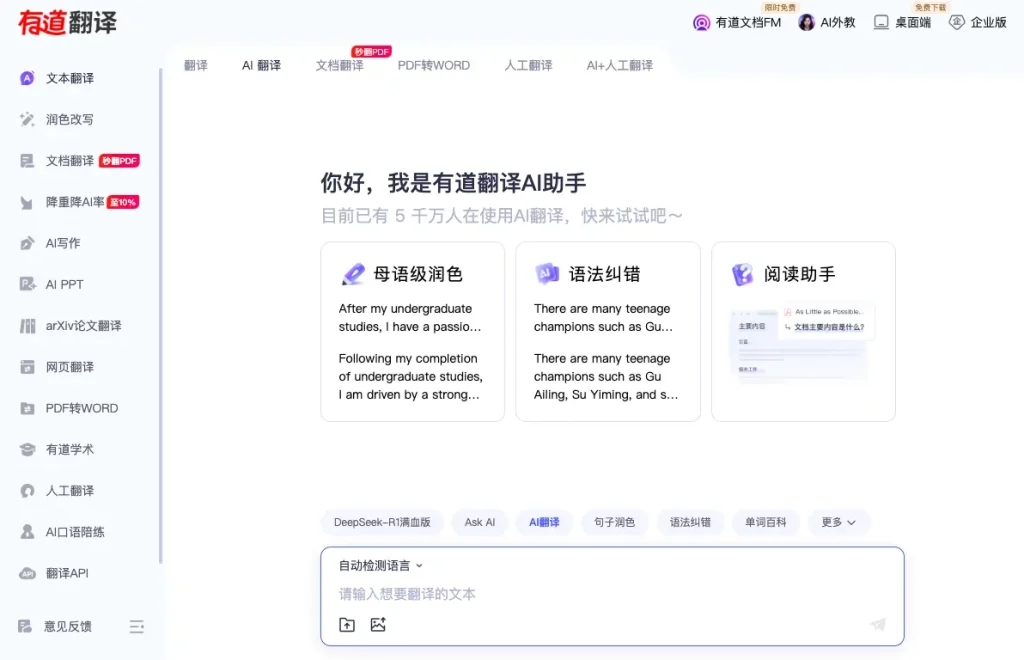Screen dimensions: 1024x660
Task: Click the upload file icon in input box
Action: 347,625
